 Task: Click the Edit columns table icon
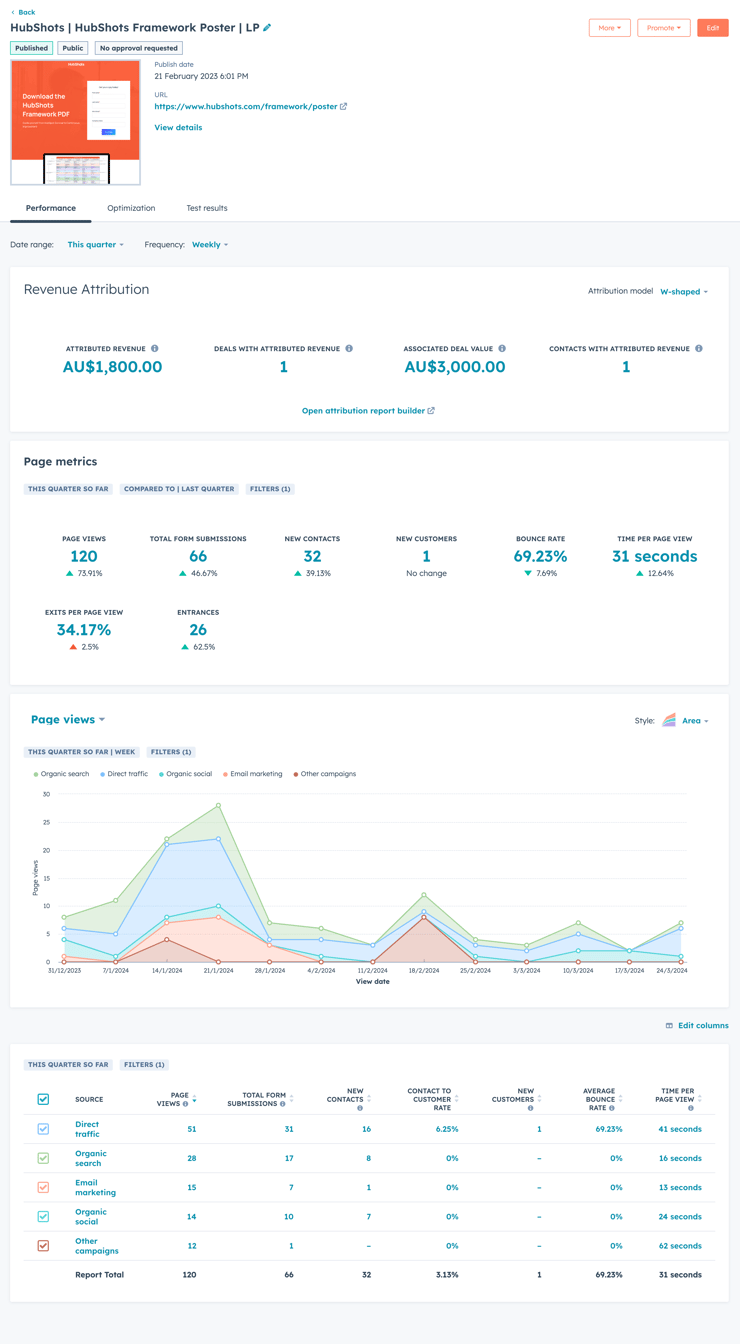669,1026
